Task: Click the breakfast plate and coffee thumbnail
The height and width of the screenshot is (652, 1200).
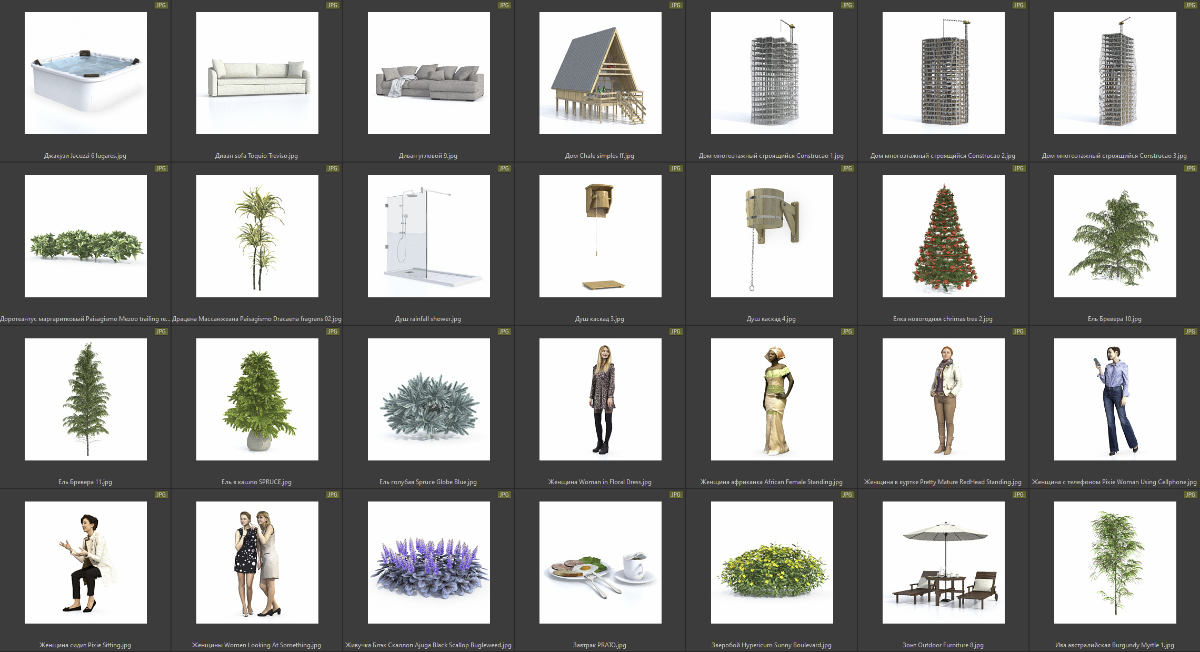Action: click(600, 562)
